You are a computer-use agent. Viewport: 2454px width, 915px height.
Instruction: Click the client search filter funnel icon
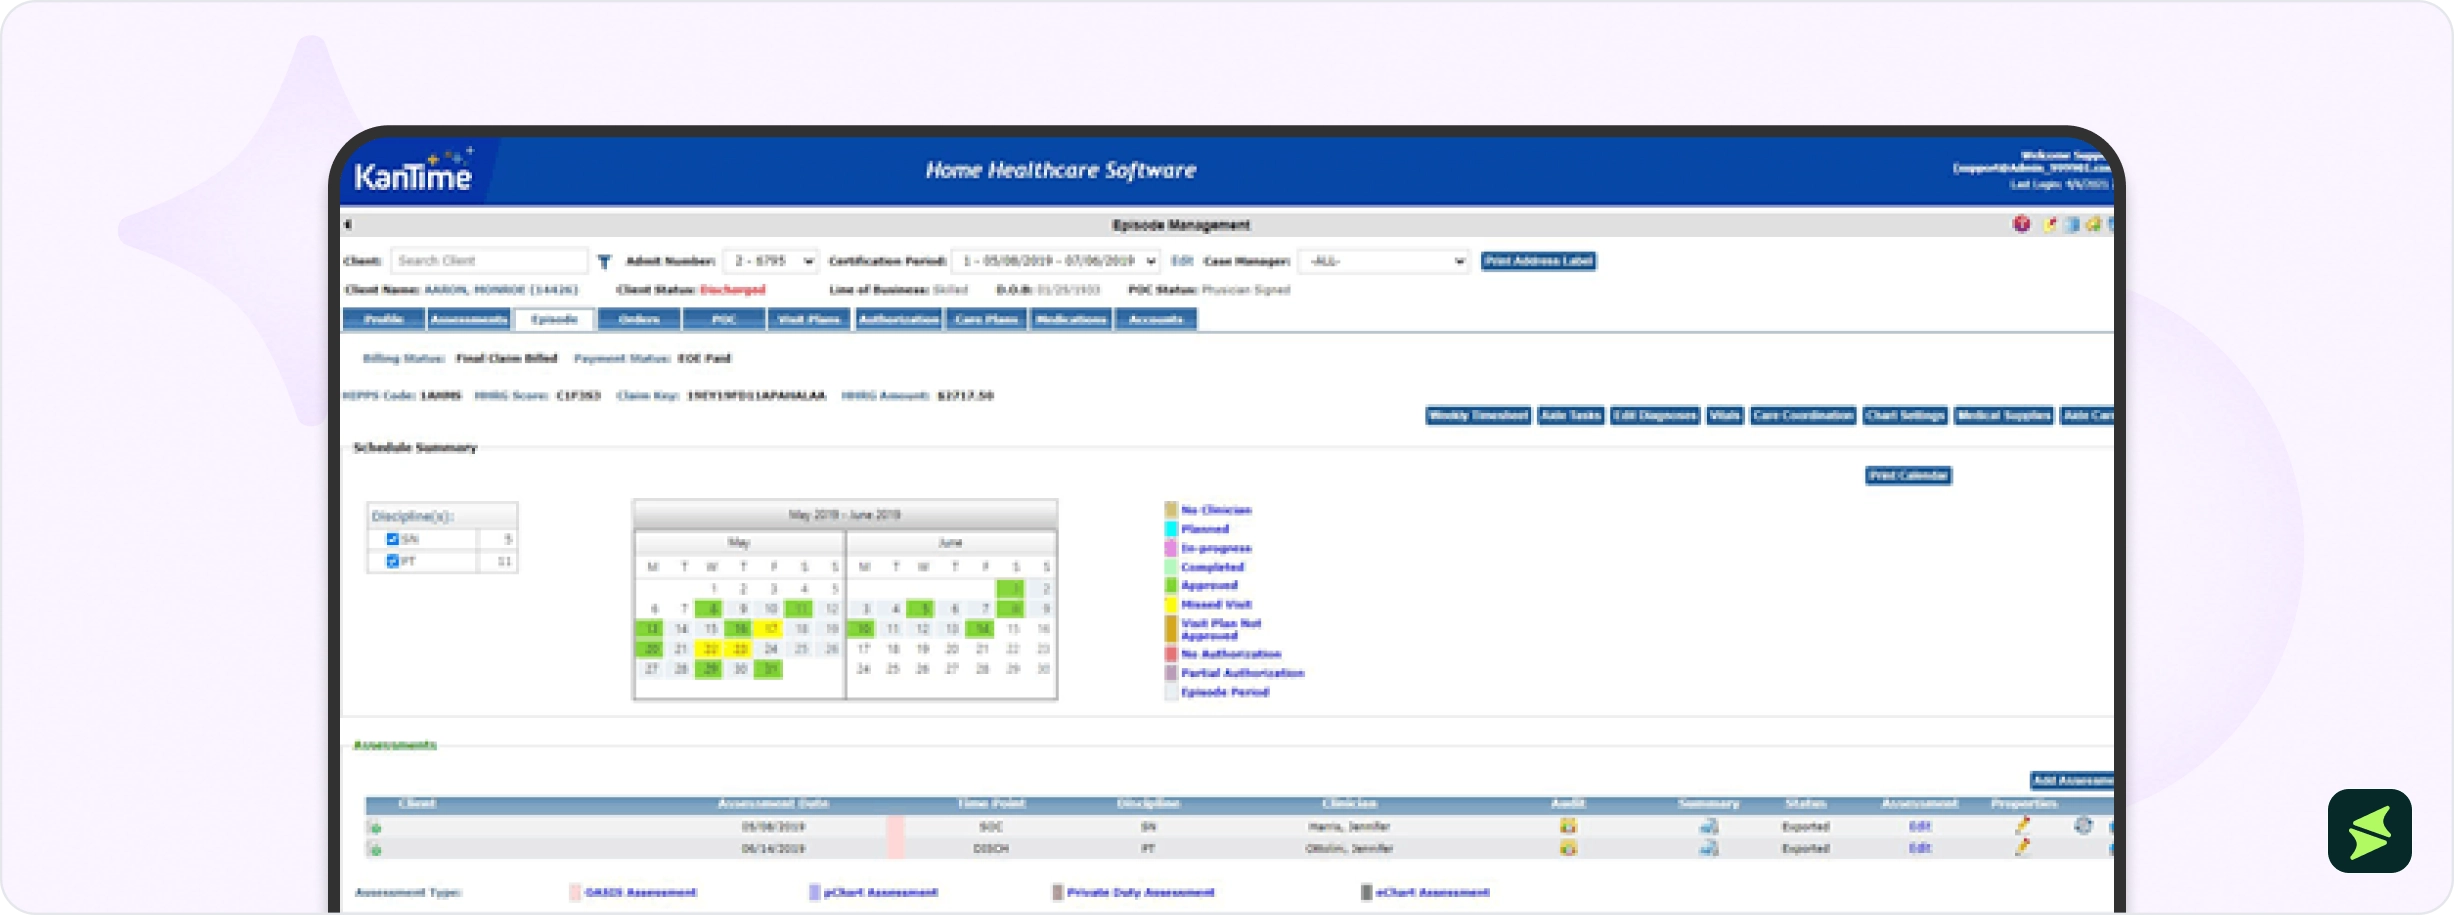[x=604, y=262]
